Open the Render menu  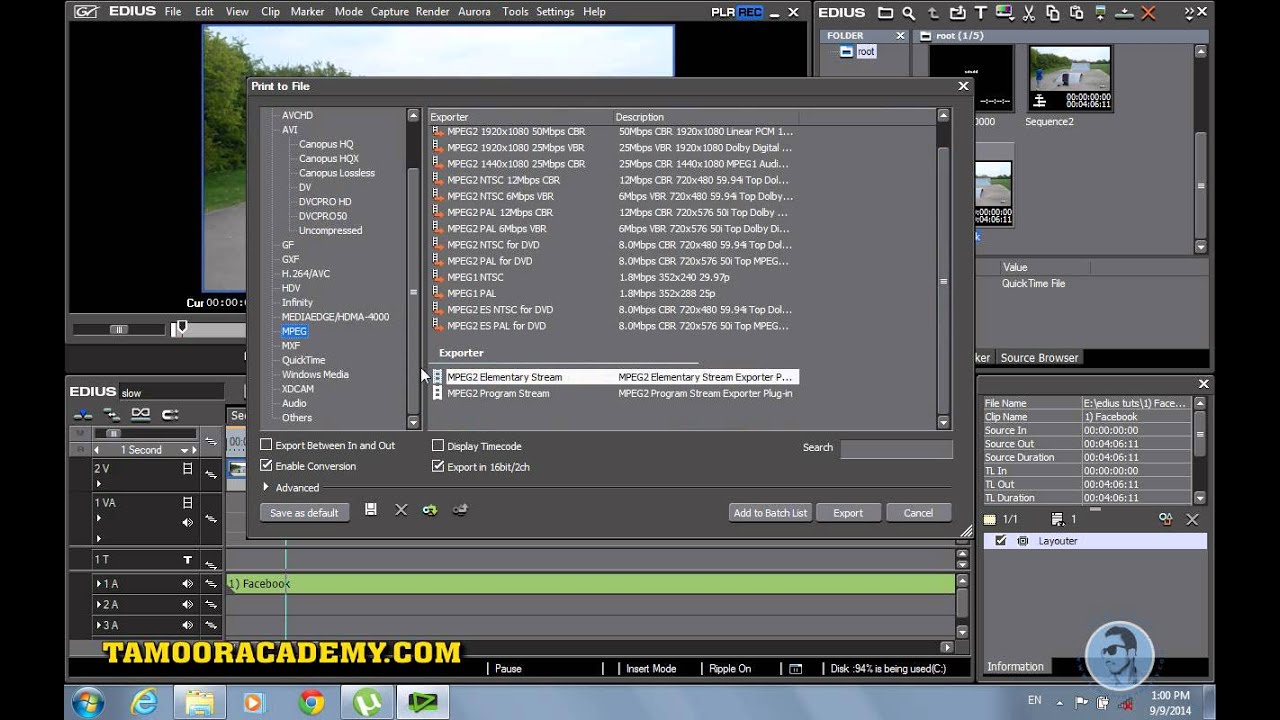click(x=432, y=12)
